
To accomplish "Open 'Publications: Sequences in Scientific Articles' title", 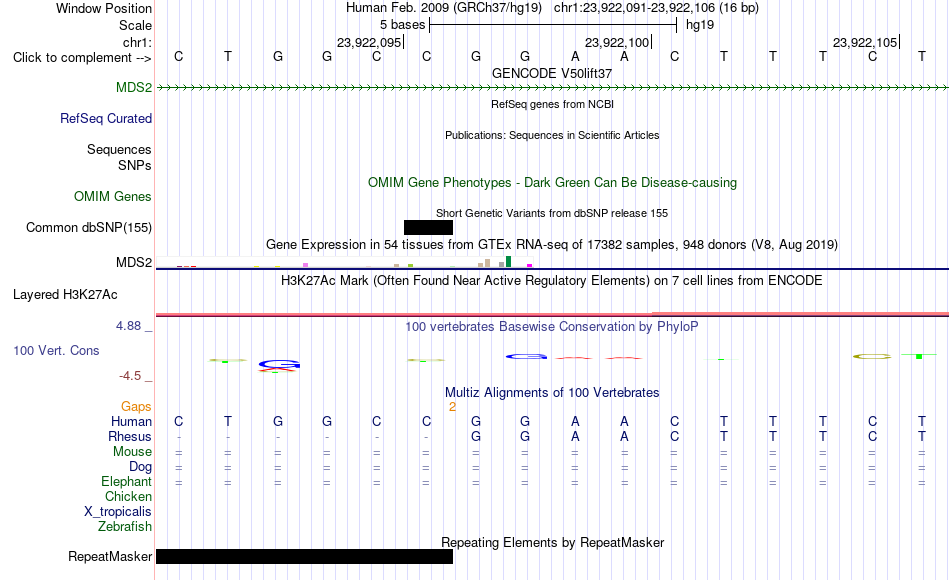I will 552,135.
